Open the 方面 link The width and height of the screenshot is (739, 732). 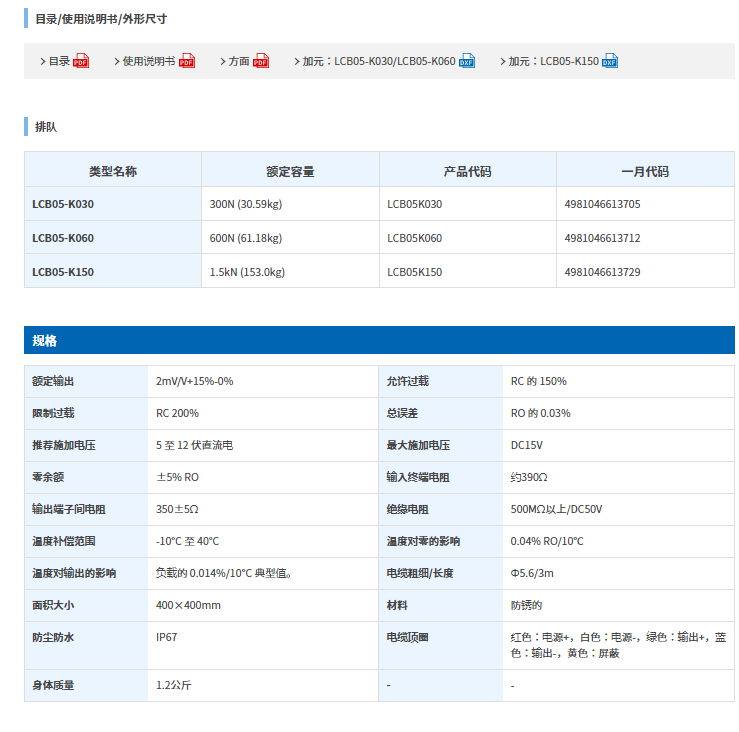[239, 61]
